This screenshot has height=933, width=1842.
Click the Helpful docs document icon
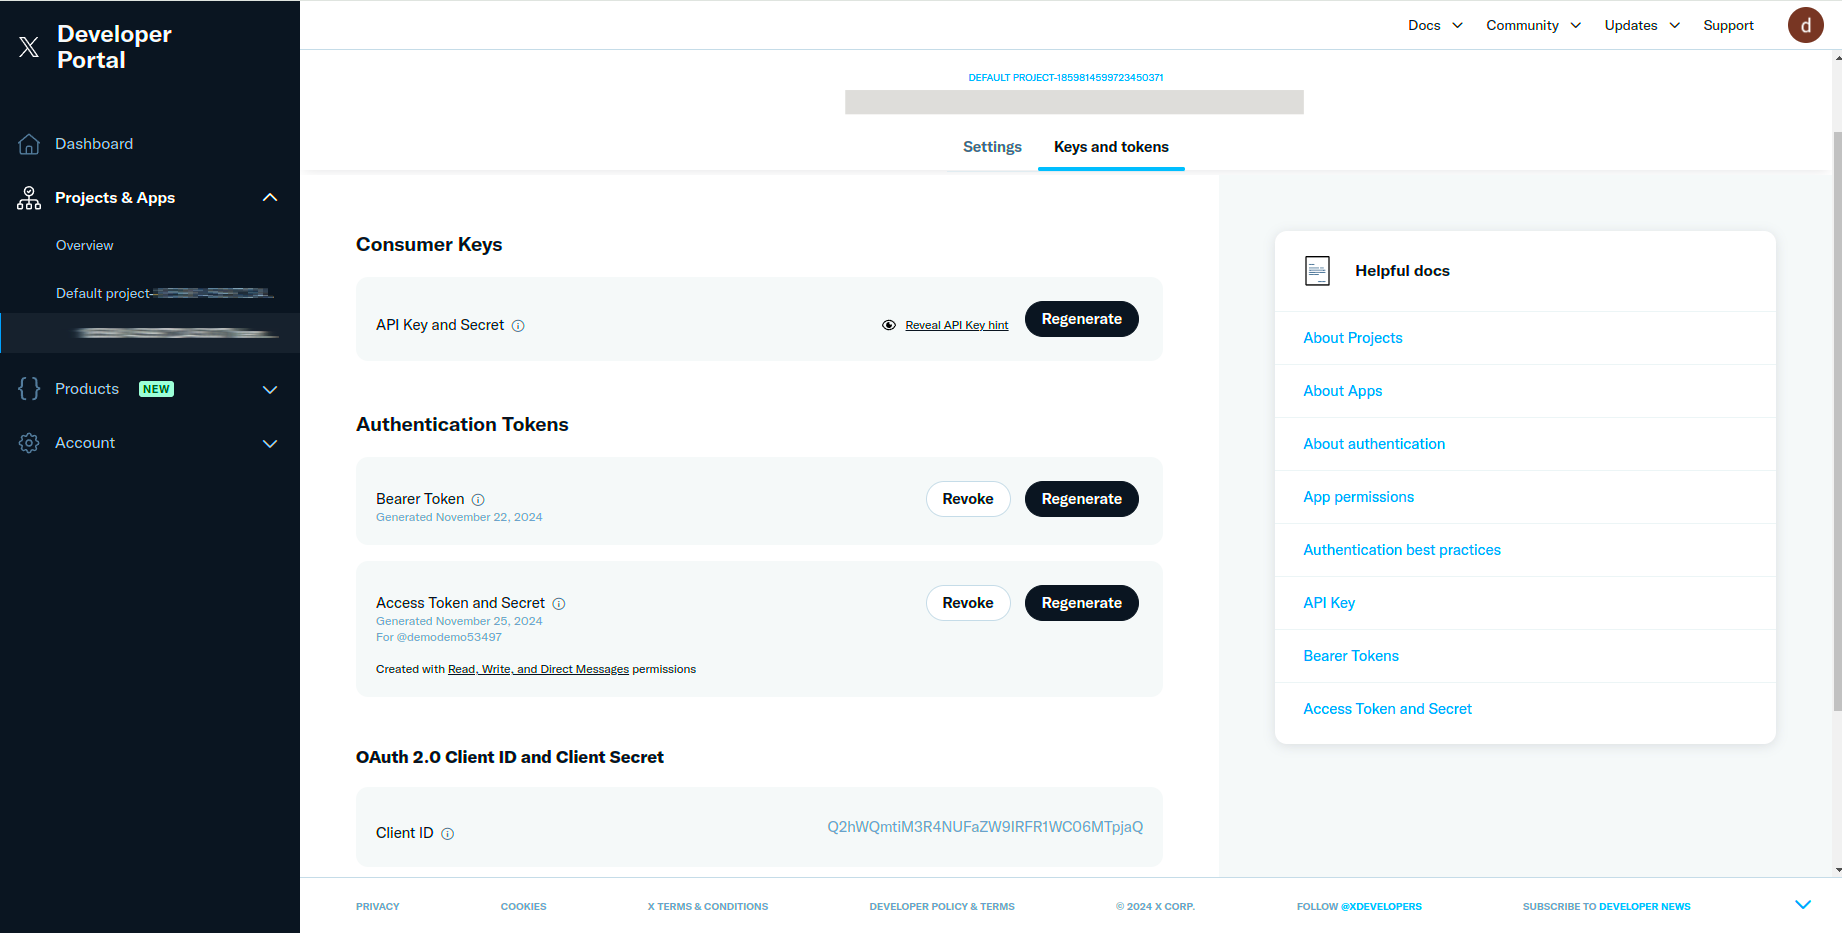[x=1317, y=271]
